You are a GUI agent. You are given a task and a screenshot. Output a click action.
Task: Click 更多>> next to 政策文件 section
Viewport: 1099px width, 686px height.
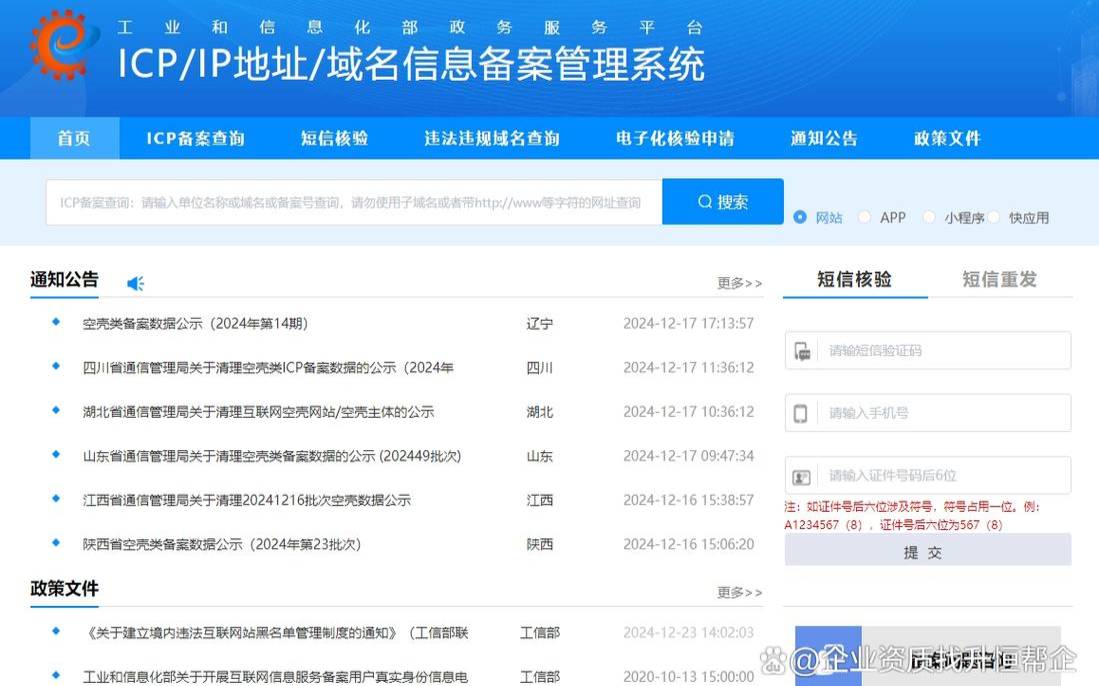point(739,593)
